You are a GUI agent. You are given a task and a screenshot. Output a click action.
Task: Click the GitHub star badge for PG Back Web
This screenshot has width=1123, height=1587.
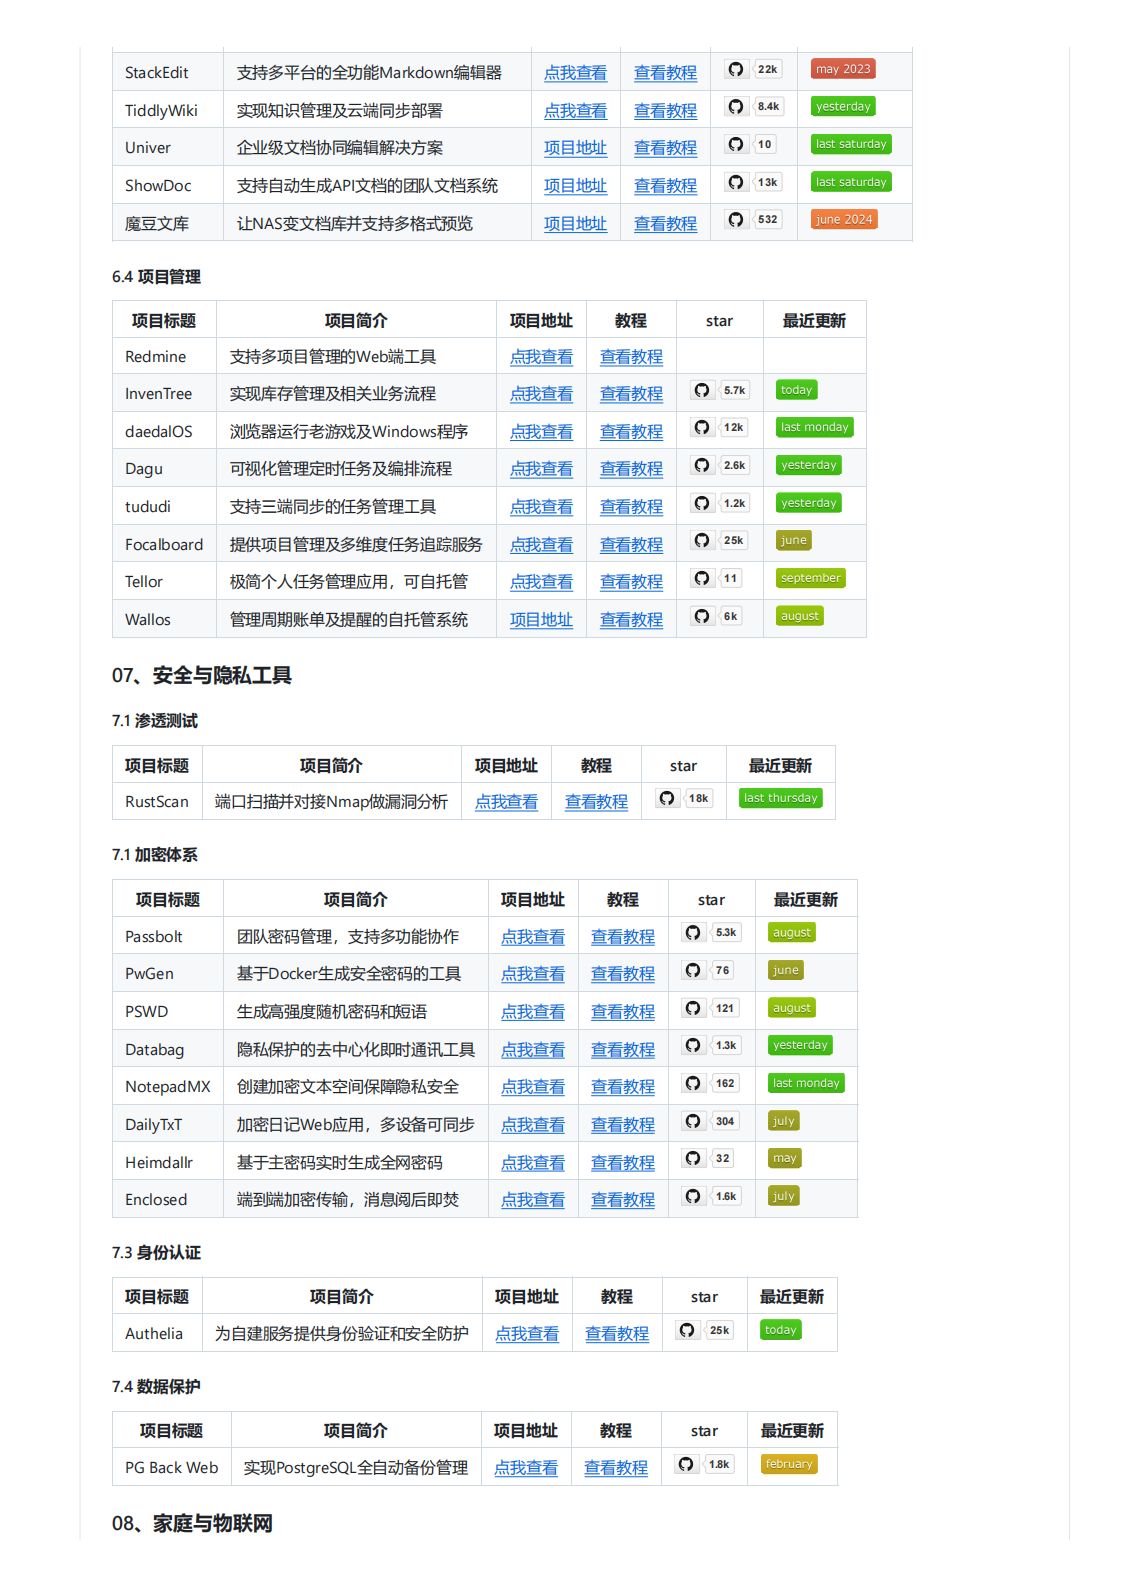(x=704, y=1464)
